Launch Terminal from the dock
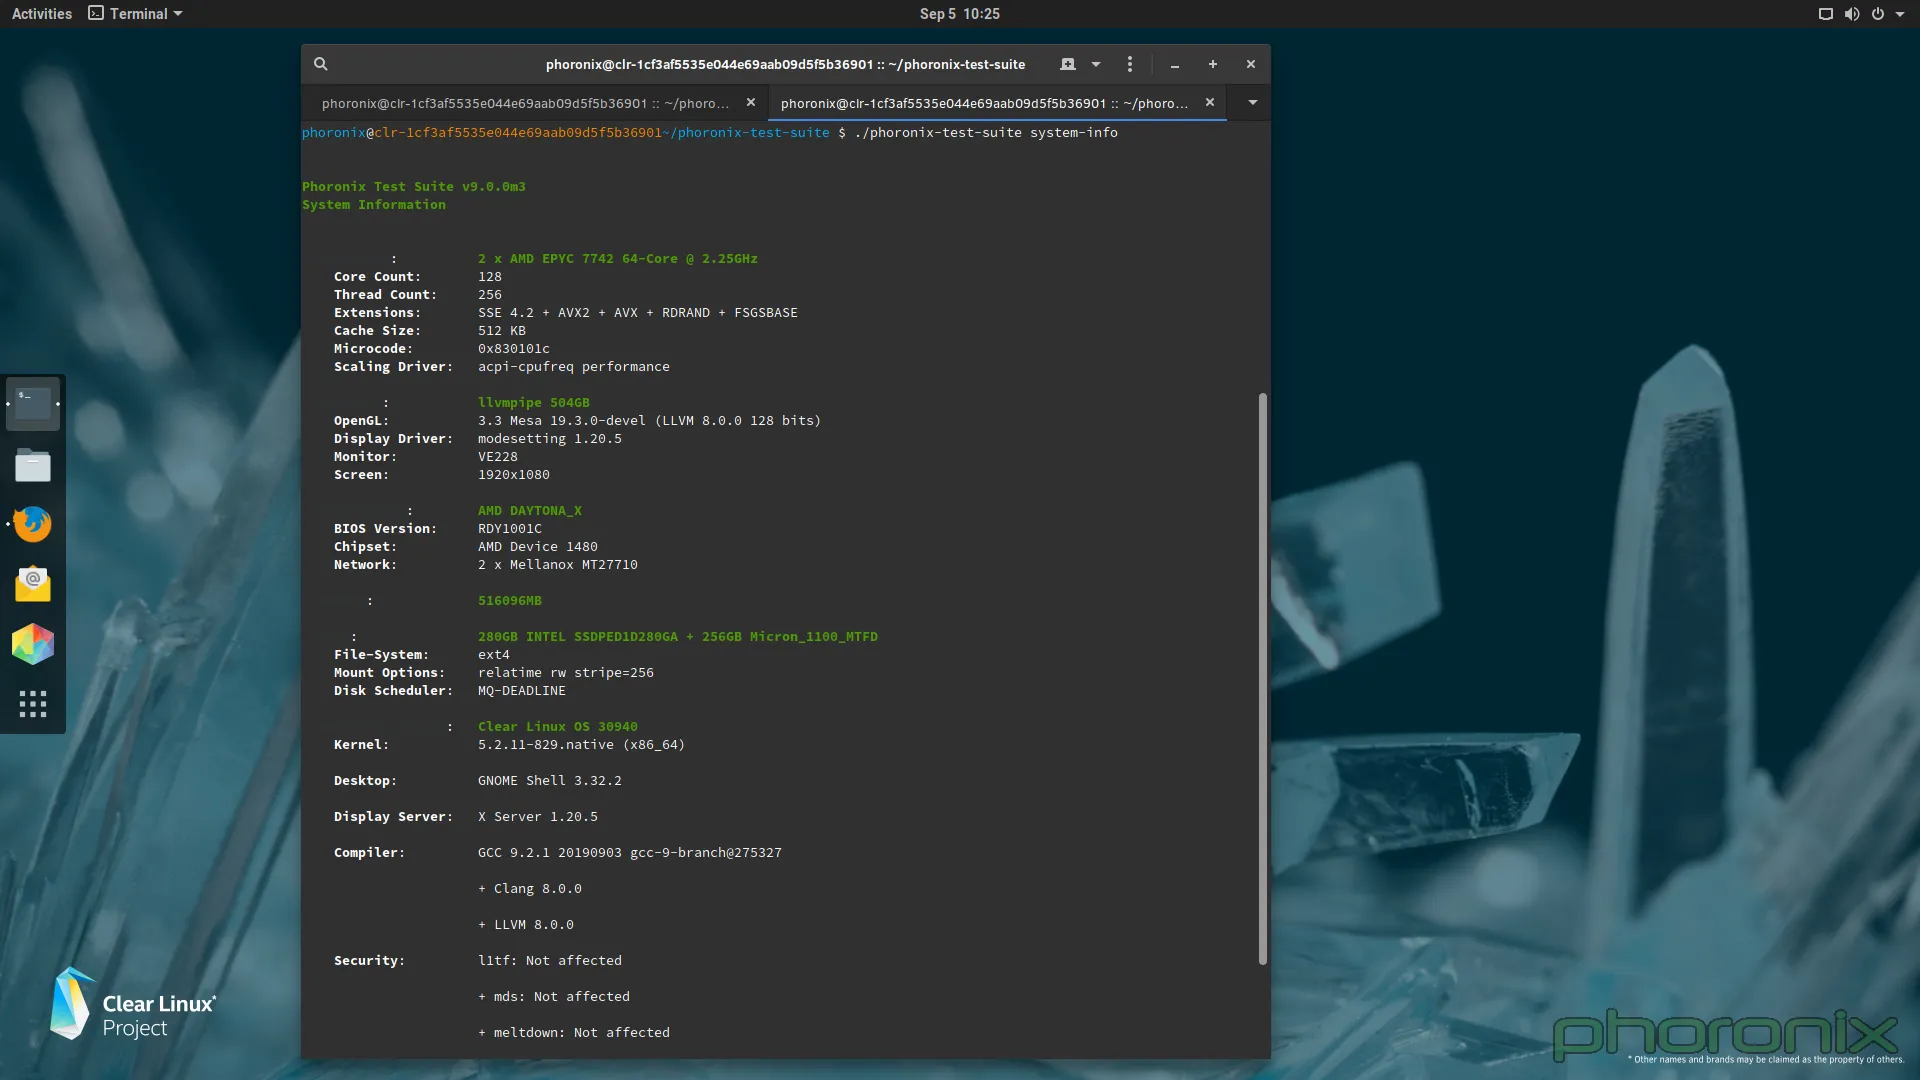Viewport: 1920px width, 1080px height. coord(33,404)
